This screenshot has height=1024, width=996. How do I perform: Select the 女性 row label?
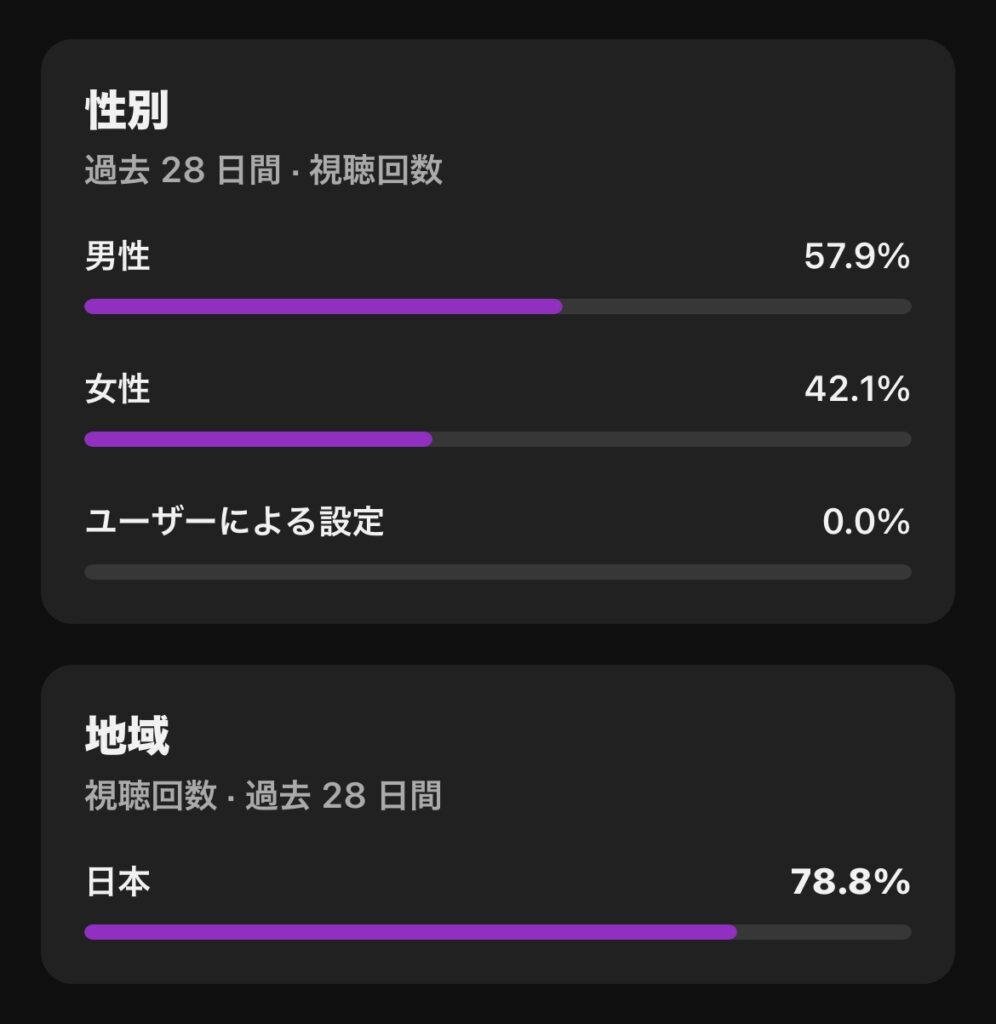118,389
